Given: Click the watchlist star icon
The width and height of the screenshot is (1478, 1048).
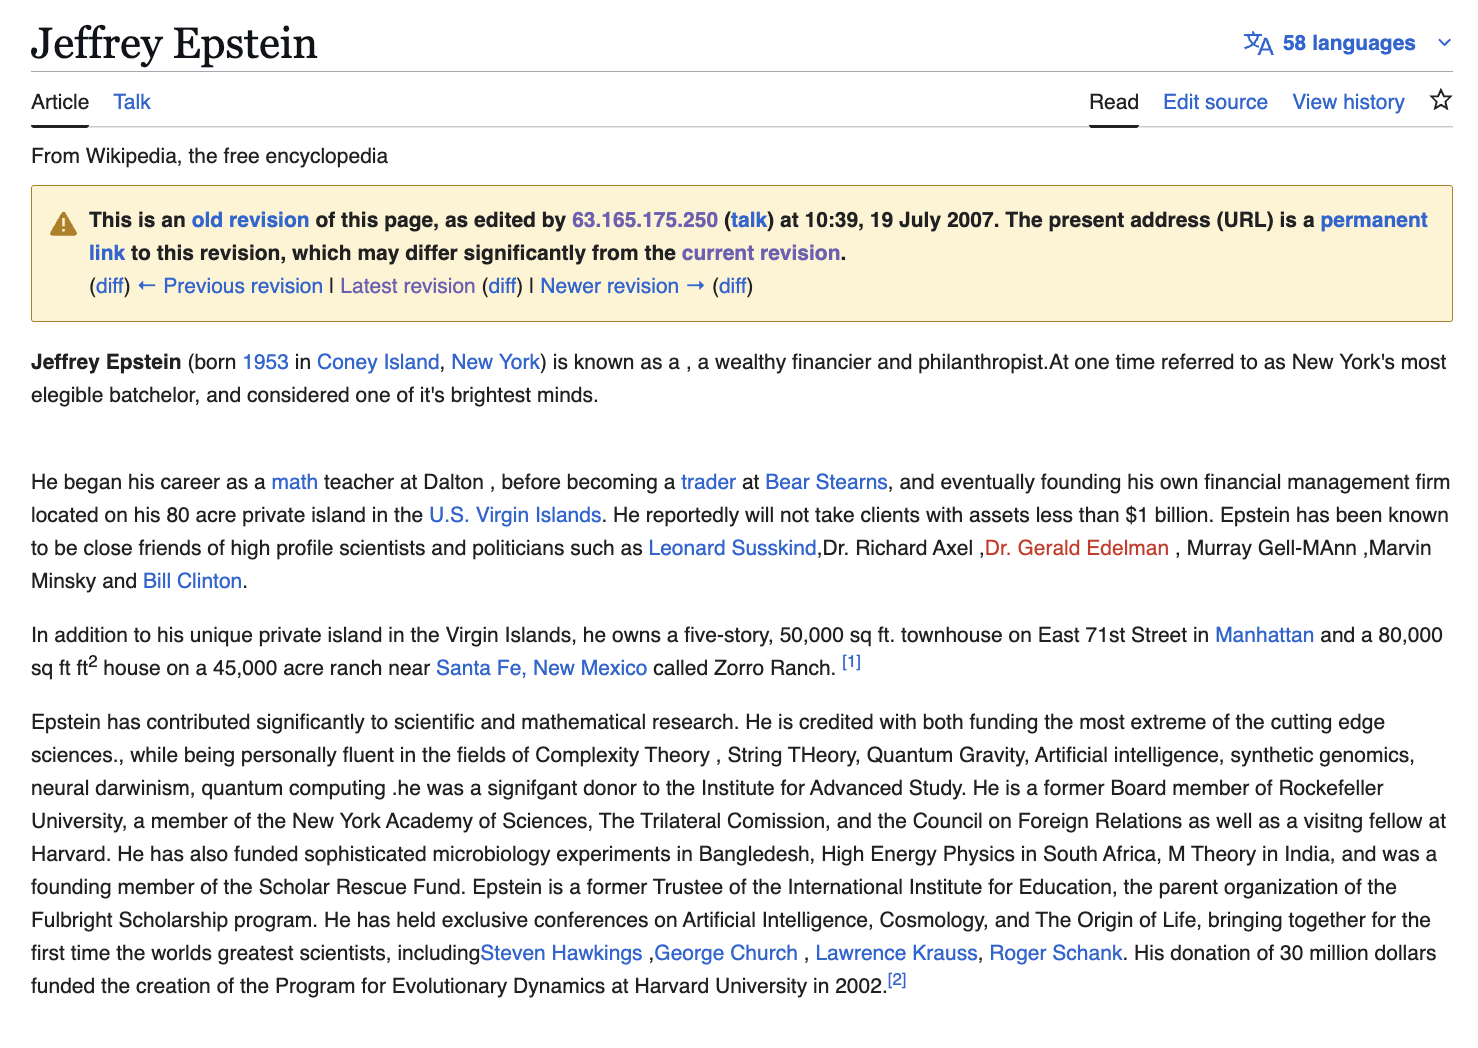Looking at the screenshot, I should coord(1440,100).
